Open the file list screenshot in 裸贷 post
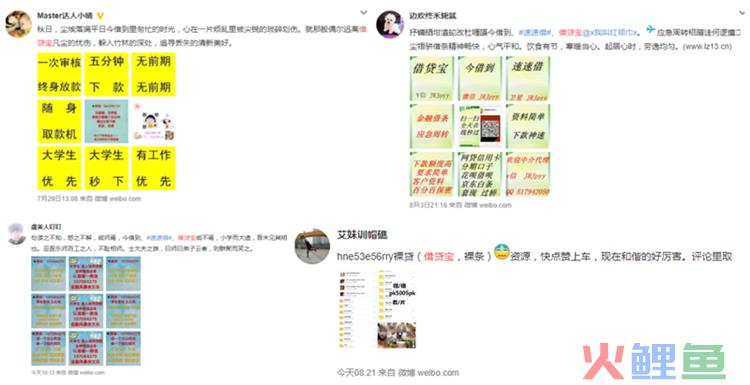This screenshot has height=385, width=750. (x=377, y=310)
